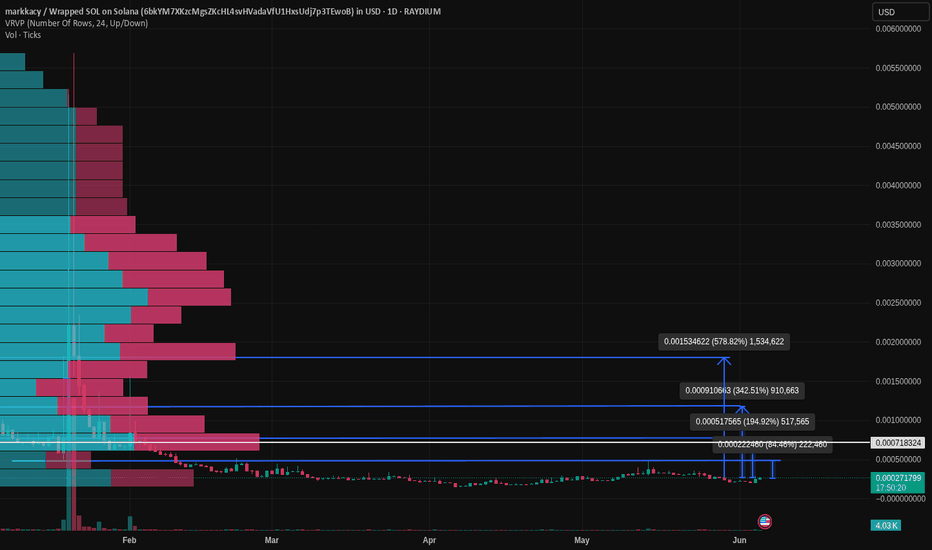Click the Mar date on the time axis
This screenshot has width=932, height=550.
[272, 540]
